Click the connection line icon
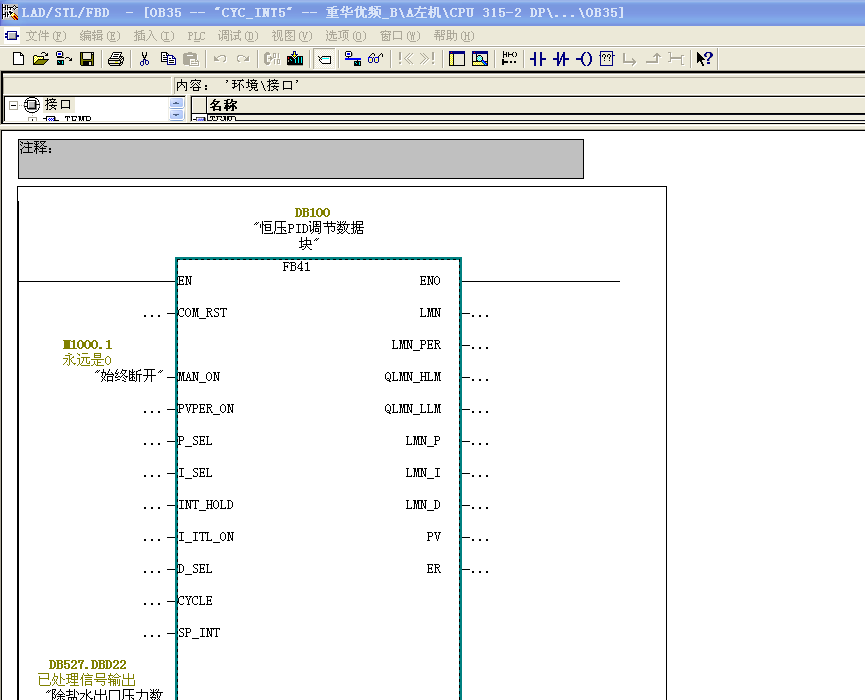This screenshot has width=865, height=700. (676, 58)
